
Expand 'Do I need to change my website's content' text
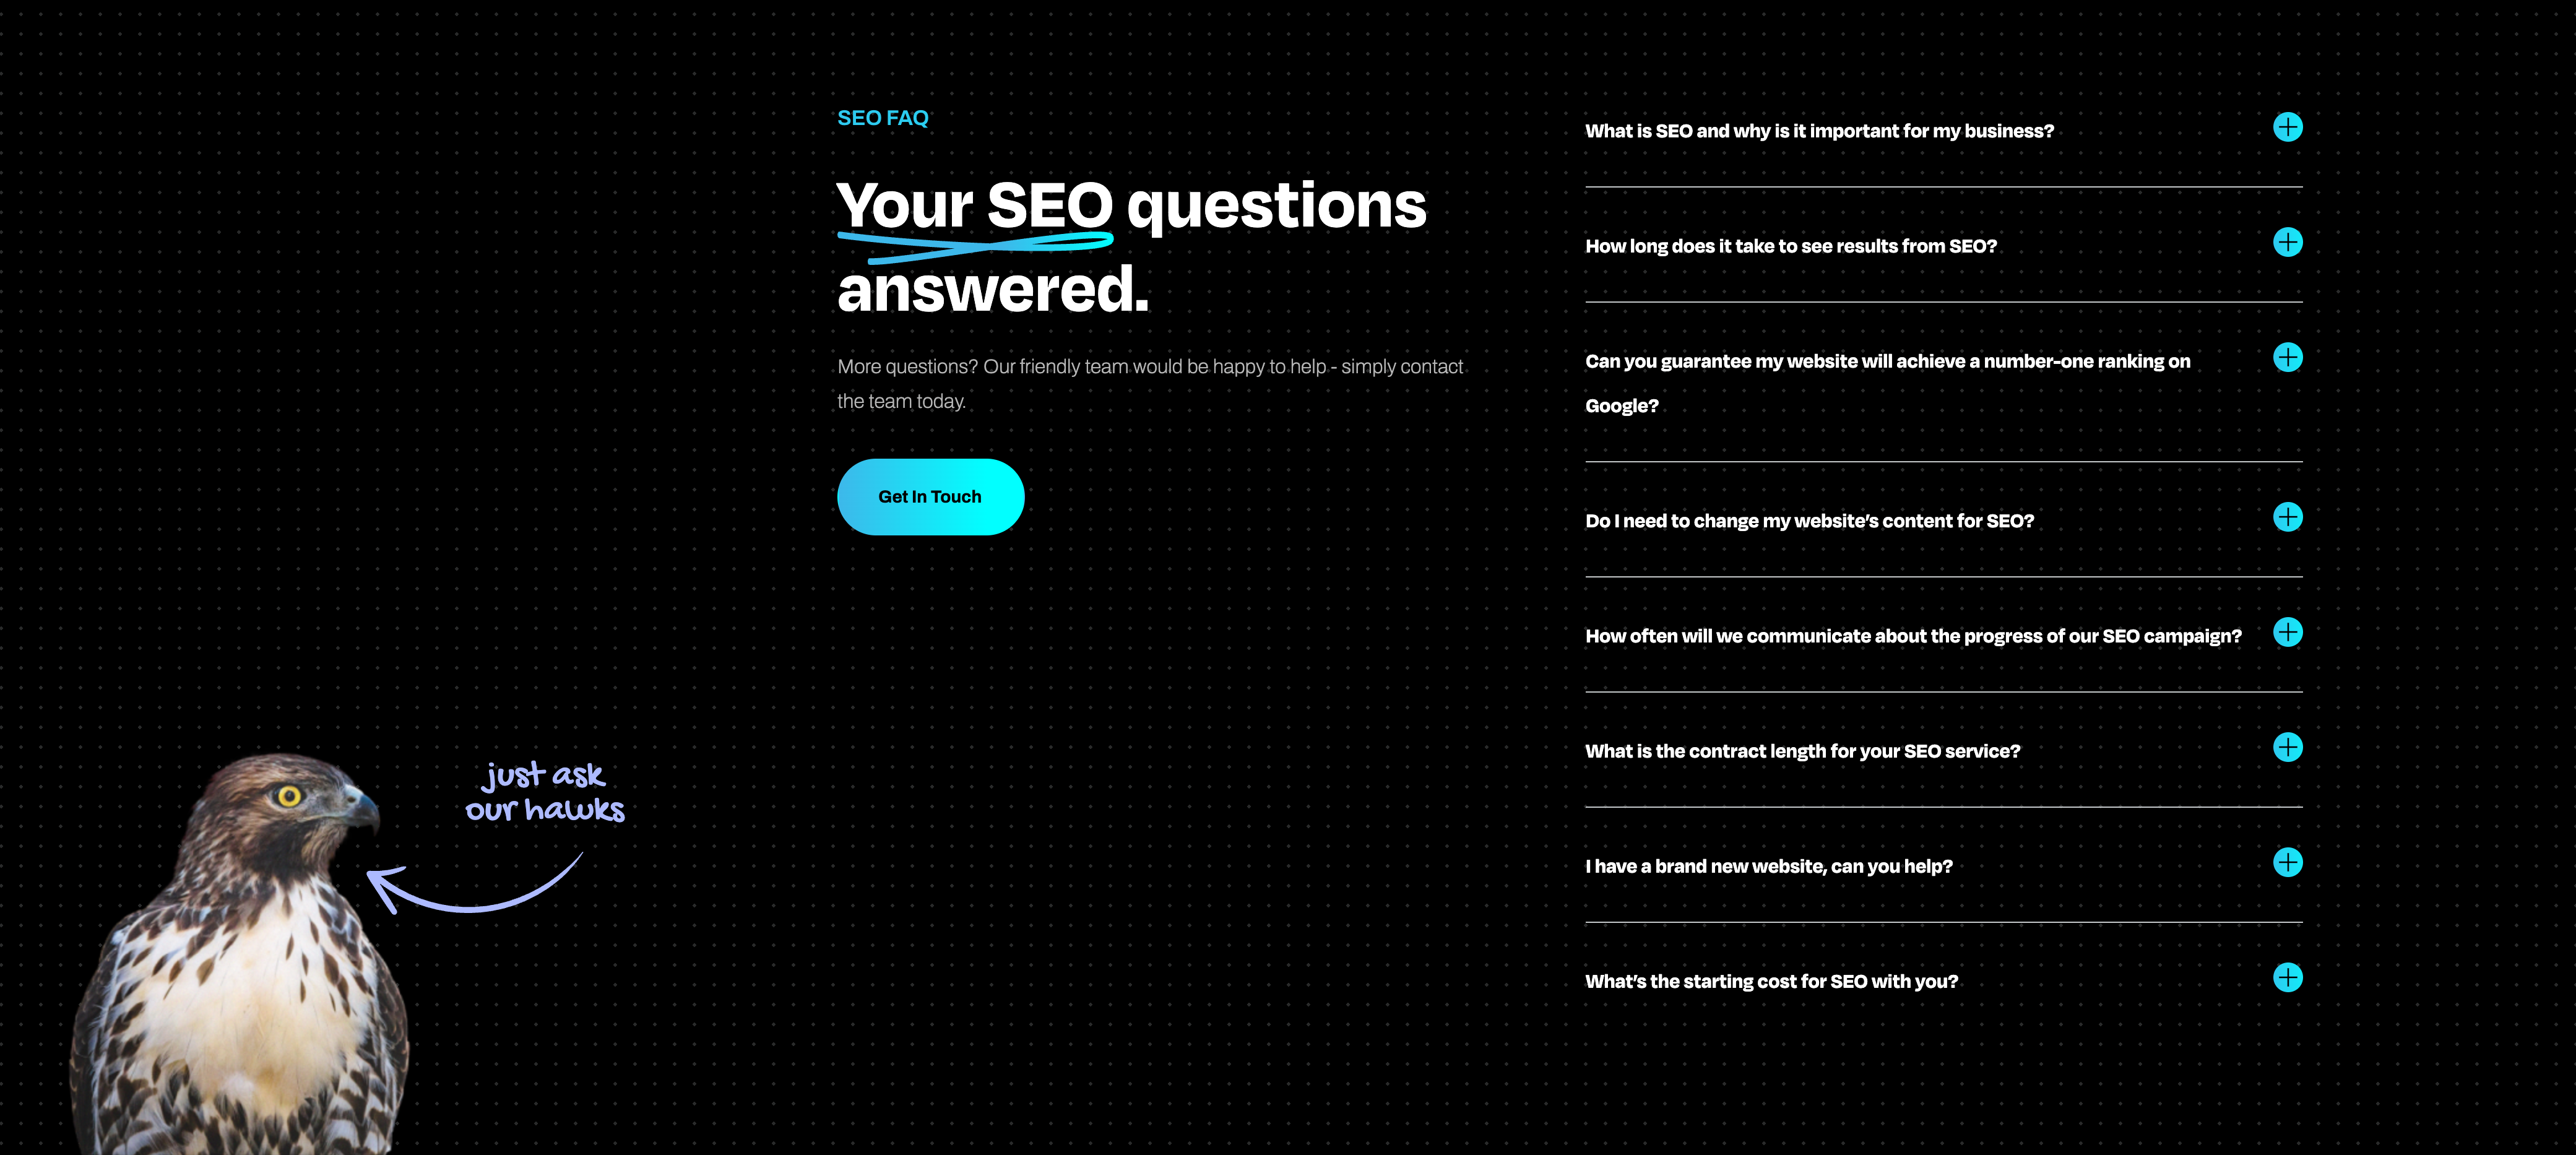tap(1809, 522)
